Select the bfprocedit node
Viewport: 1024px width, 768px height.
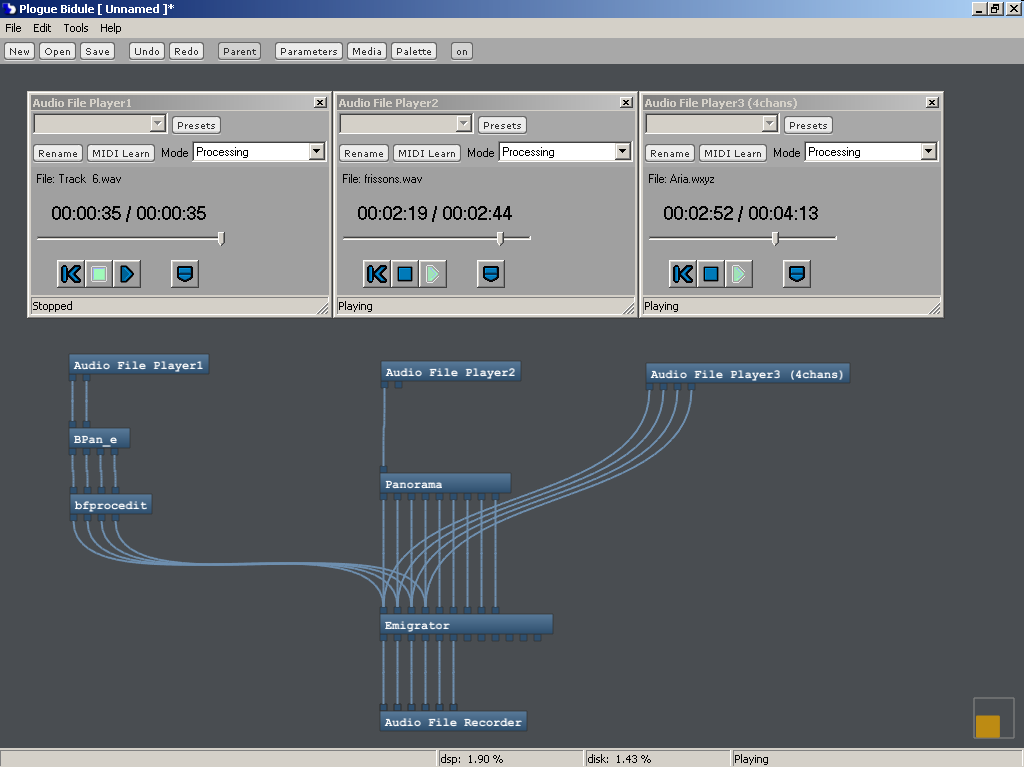(110, 505)
